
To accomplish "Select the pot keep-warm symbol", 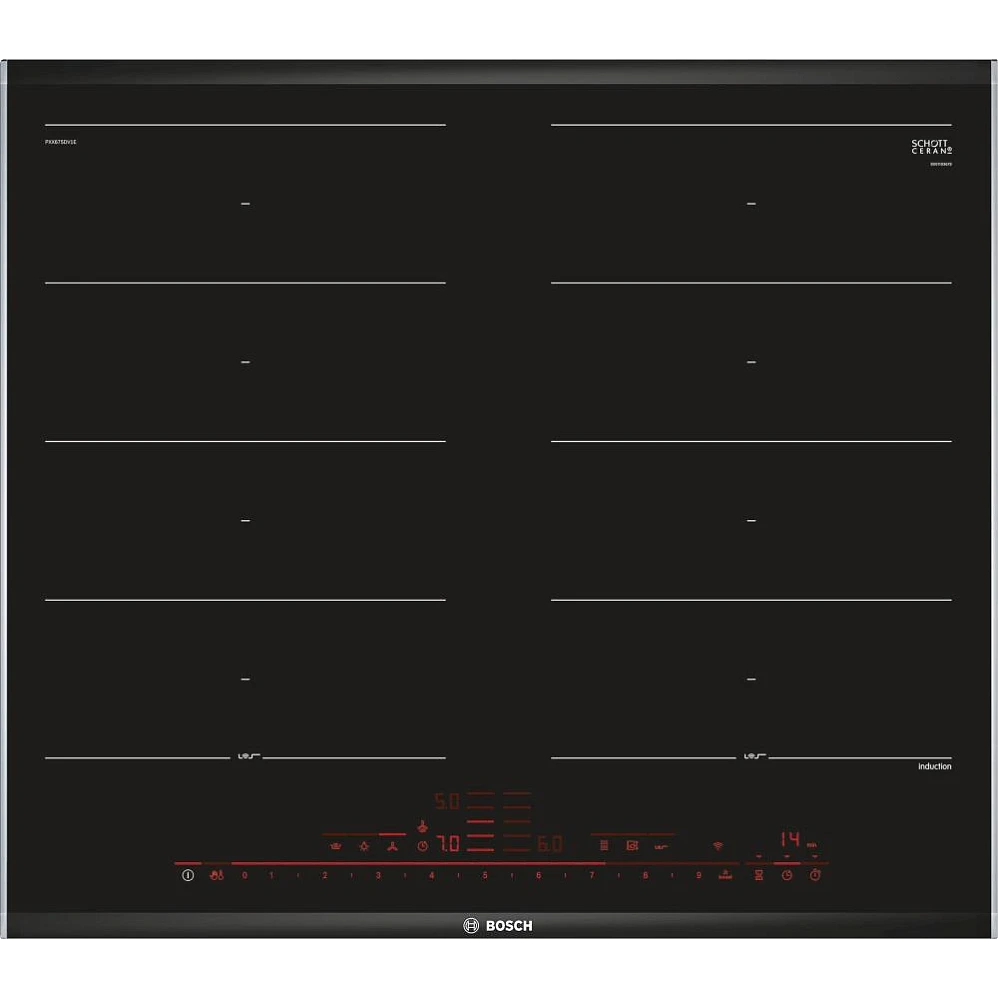I will (335, 846).
